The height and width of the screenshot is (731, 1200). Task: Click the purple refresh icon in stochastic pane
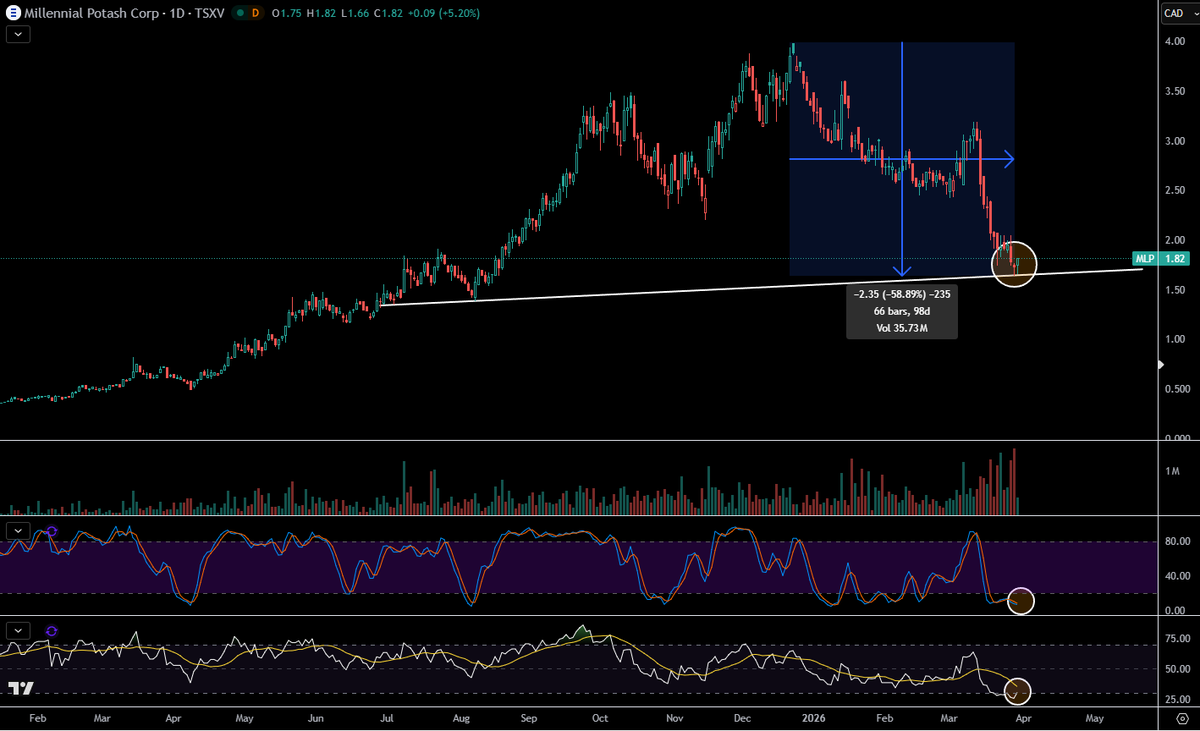52,531
